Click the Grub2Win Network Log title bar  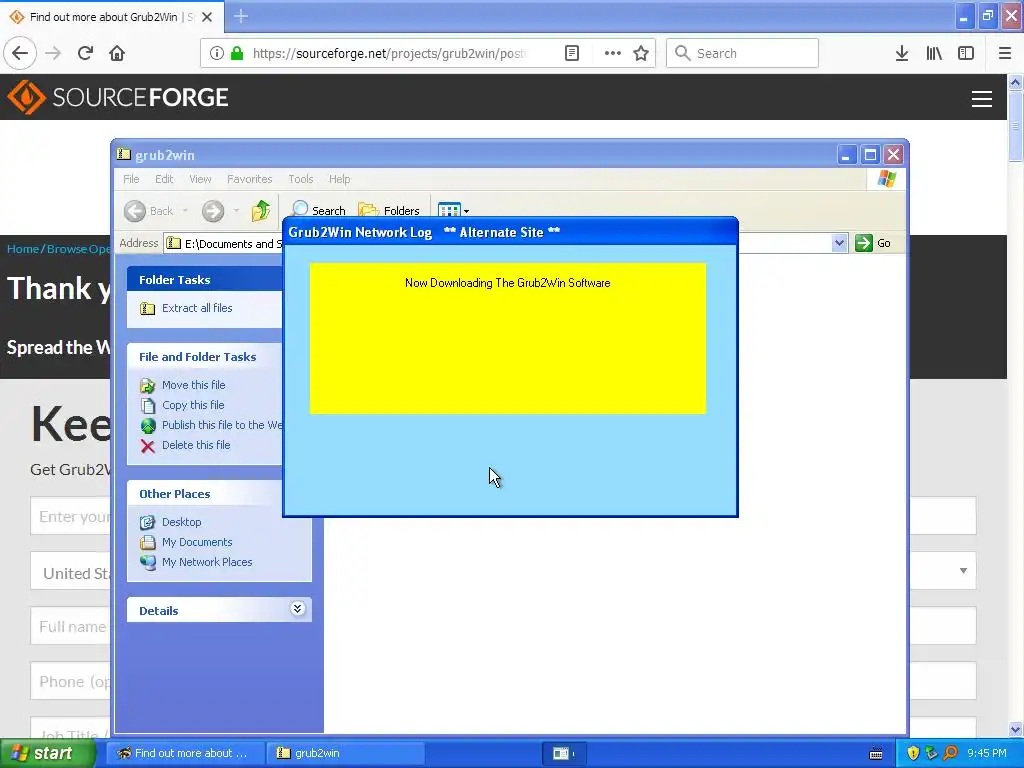point(510,232)
